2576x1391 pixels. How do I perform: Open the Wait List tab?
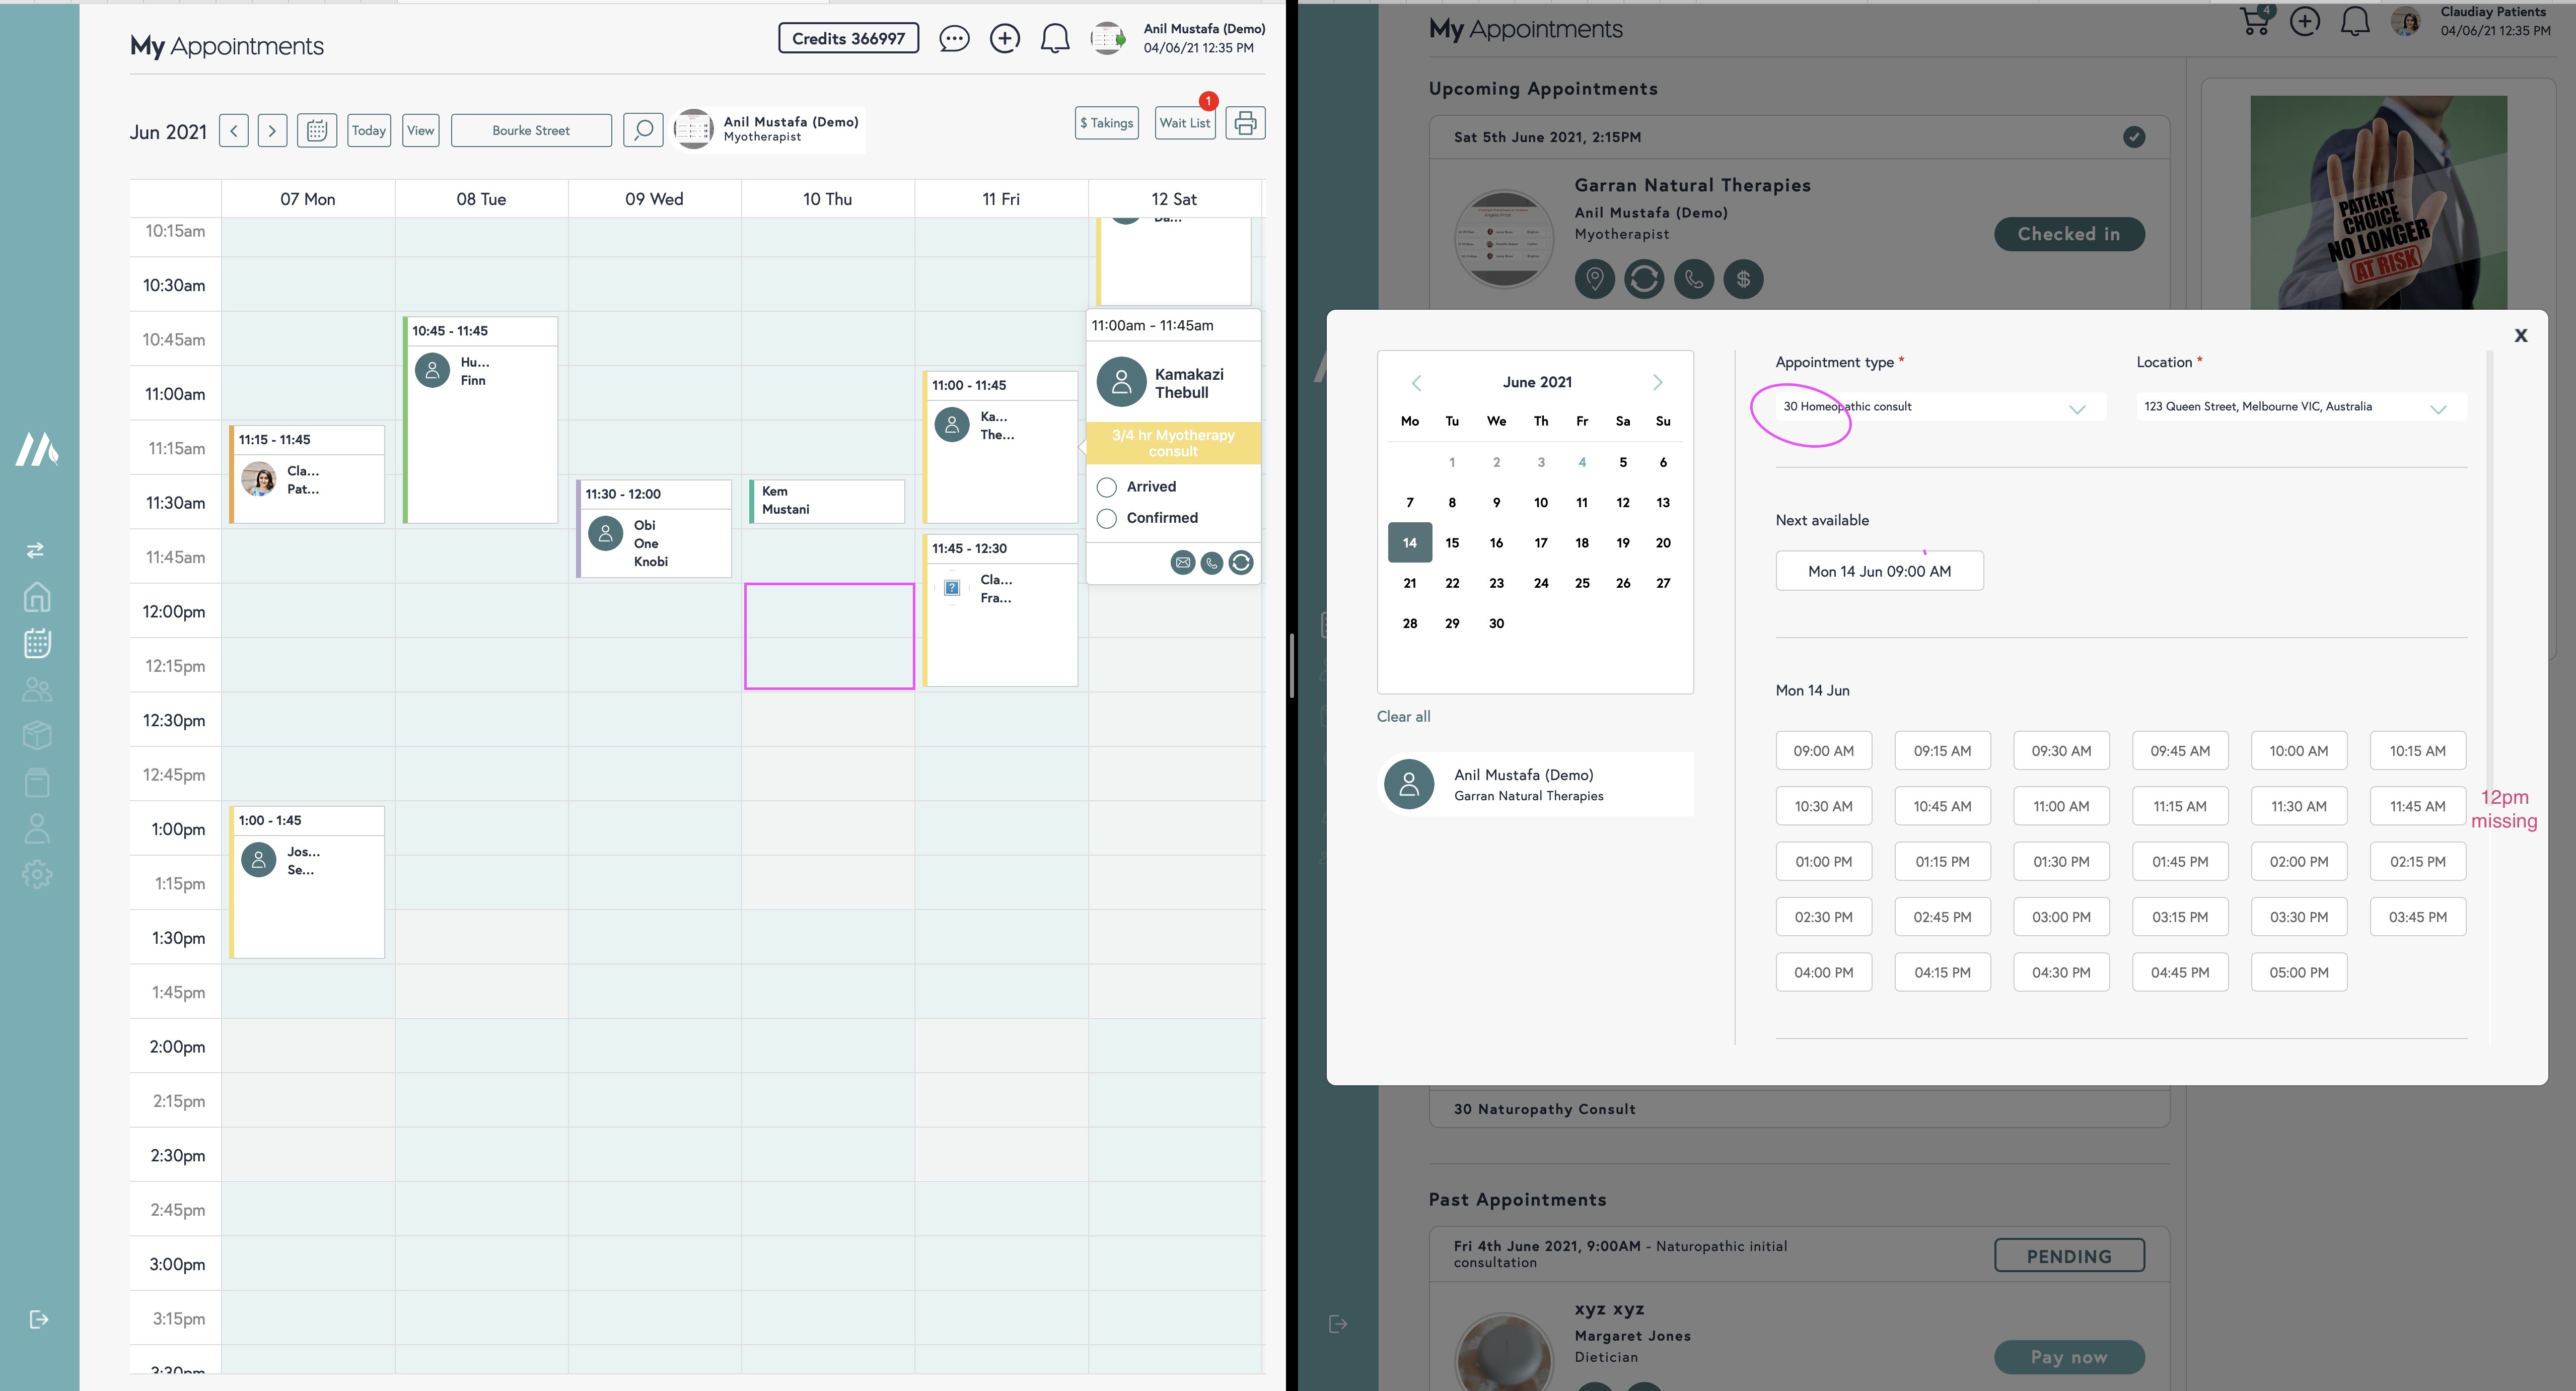point(1184,123)
